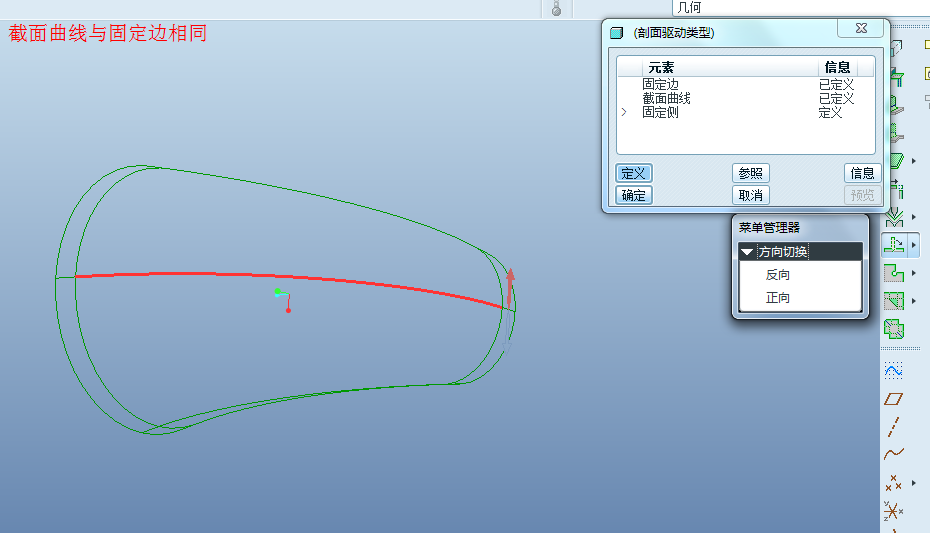Collapse the 方向切换 menu triangle

747,252
